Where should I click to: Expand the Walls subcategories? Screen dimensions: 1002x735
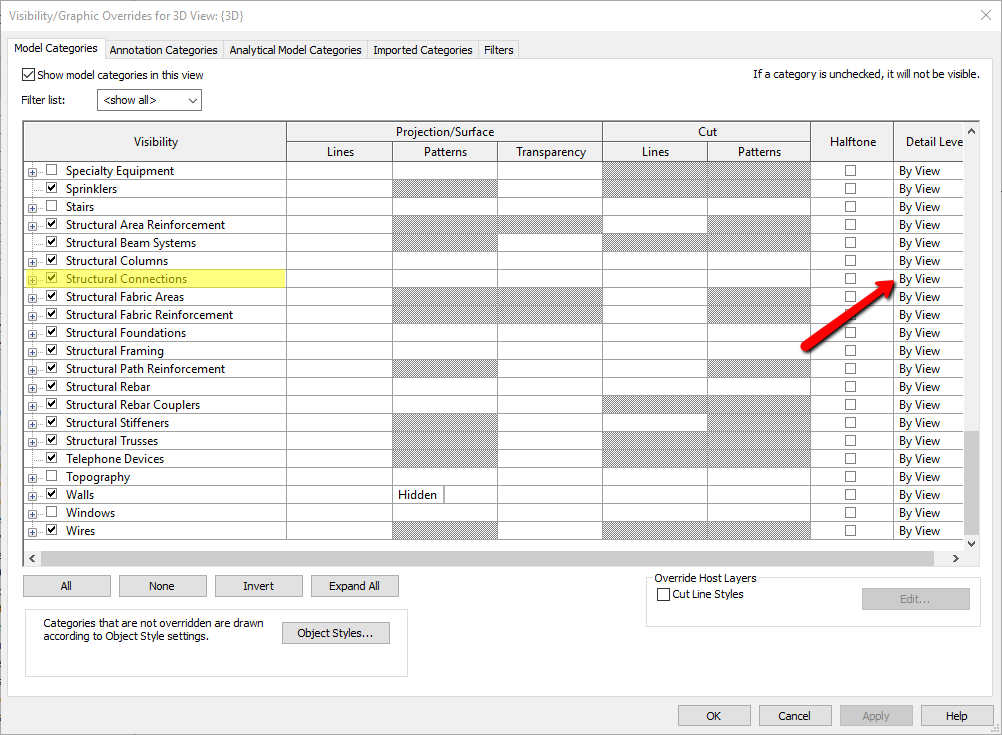pyautogui.click(x=32, y=496)
